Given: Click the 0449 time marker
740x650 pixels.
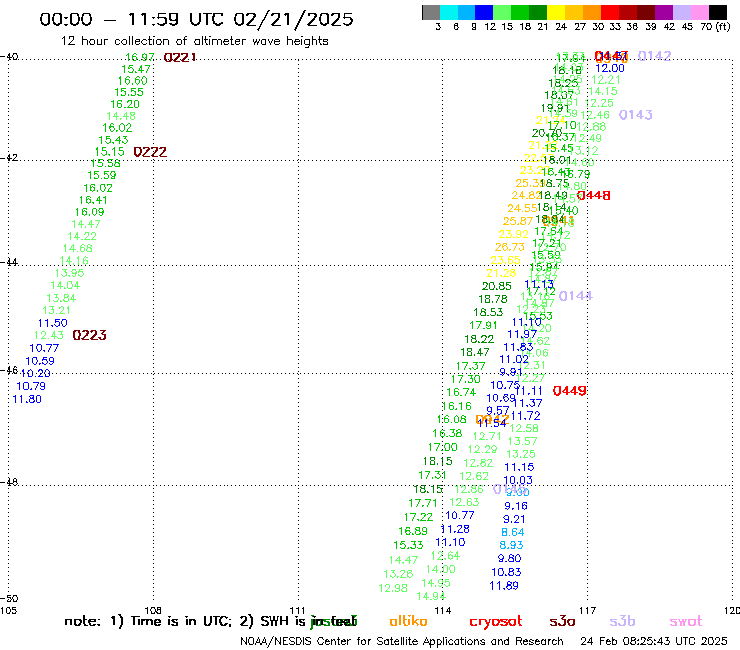Looking at the screenshot, I should pos(570,391).
